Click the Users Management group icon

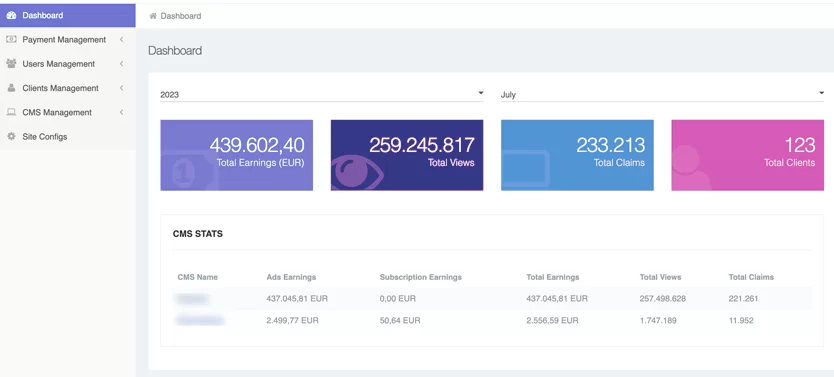[11, 64]
